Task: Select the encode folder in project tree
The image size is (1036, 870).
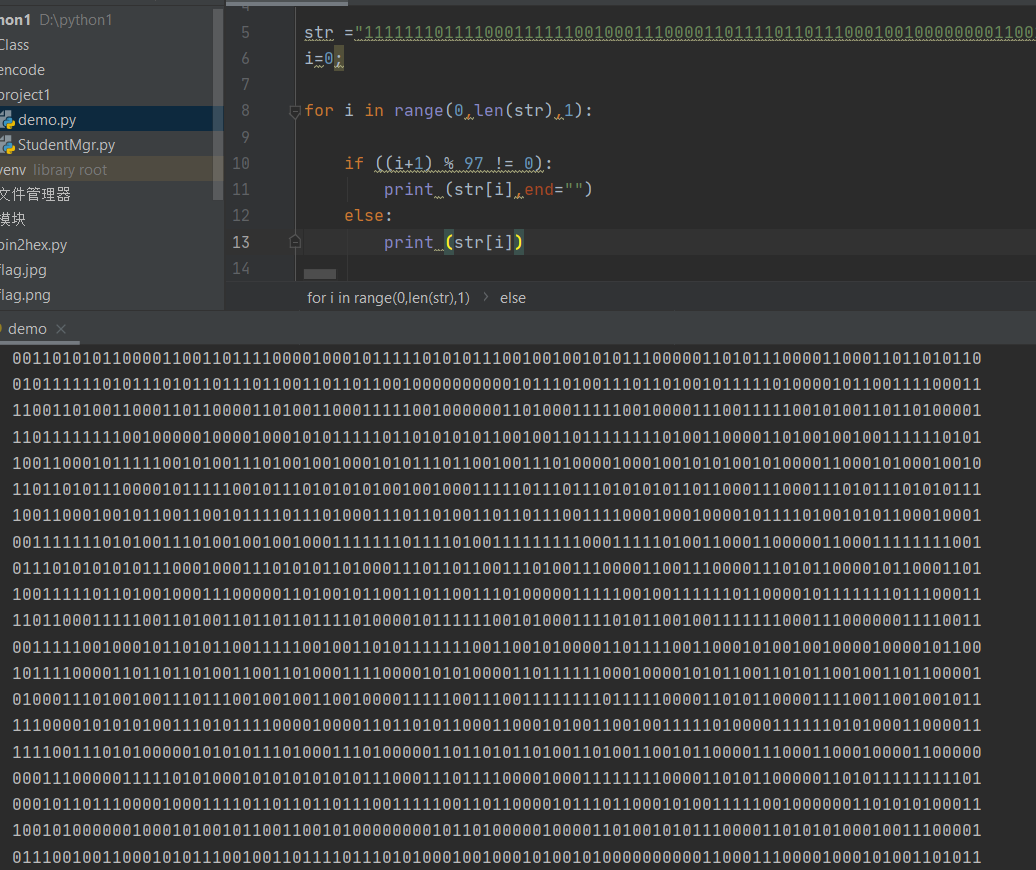Action: (22, 70)
